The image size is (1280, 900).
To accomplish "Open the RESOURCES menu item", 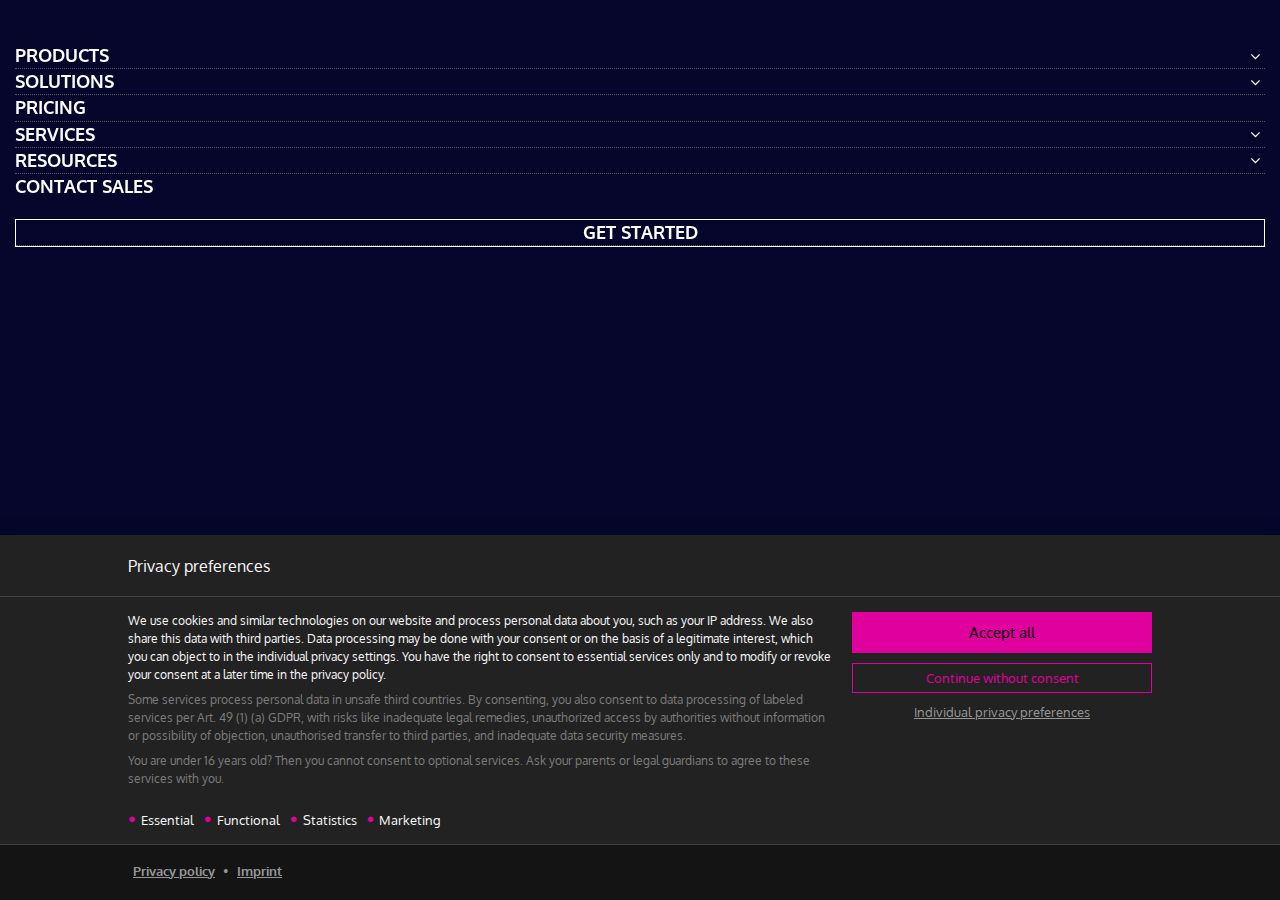I will click(66, 161).
